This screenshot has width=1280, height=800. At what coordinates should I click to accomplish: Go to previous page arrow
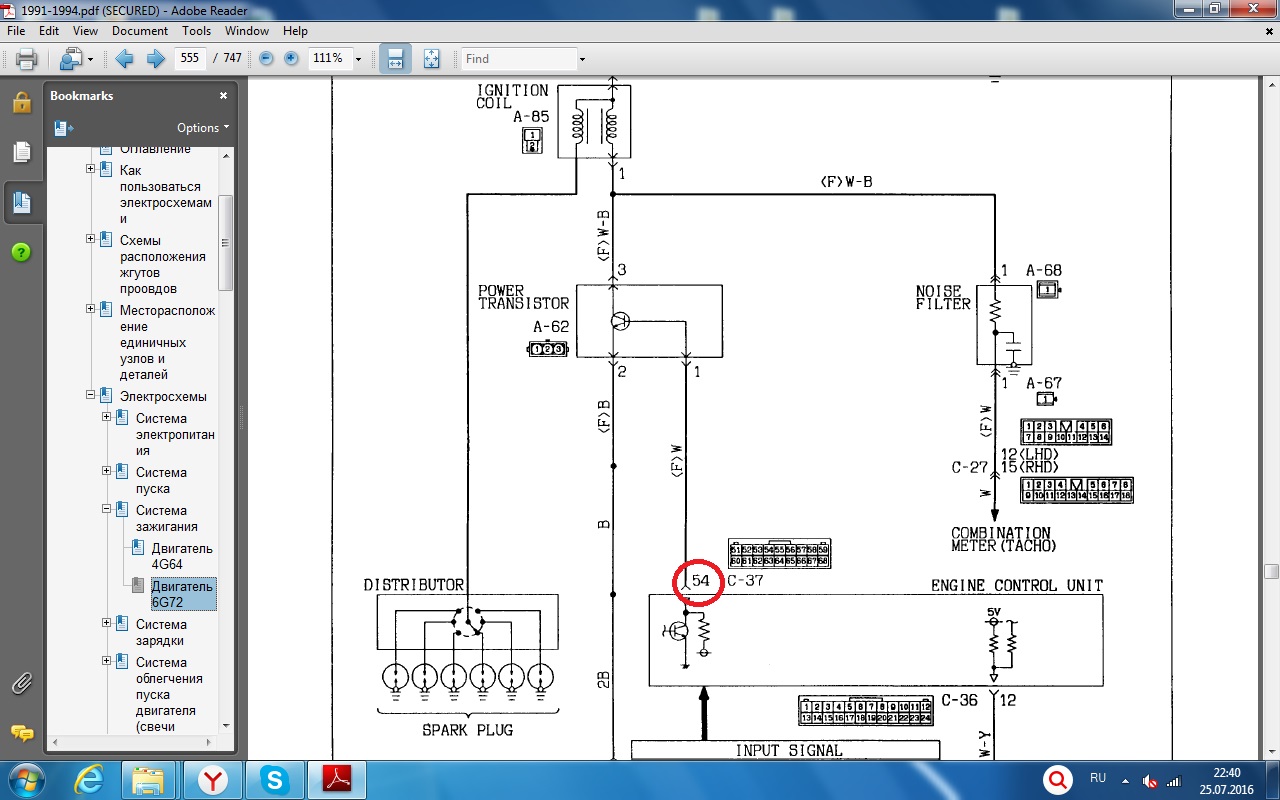(125, 59)
